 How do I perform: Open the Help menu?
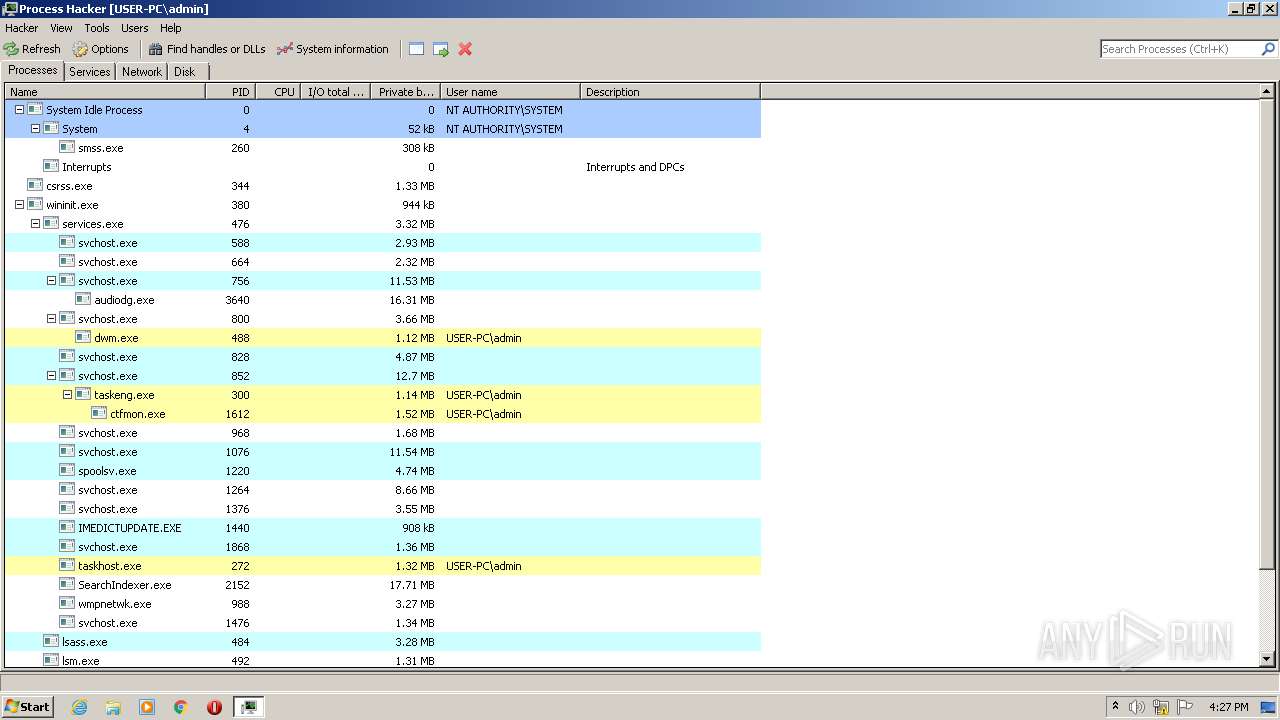coord(171,28)
